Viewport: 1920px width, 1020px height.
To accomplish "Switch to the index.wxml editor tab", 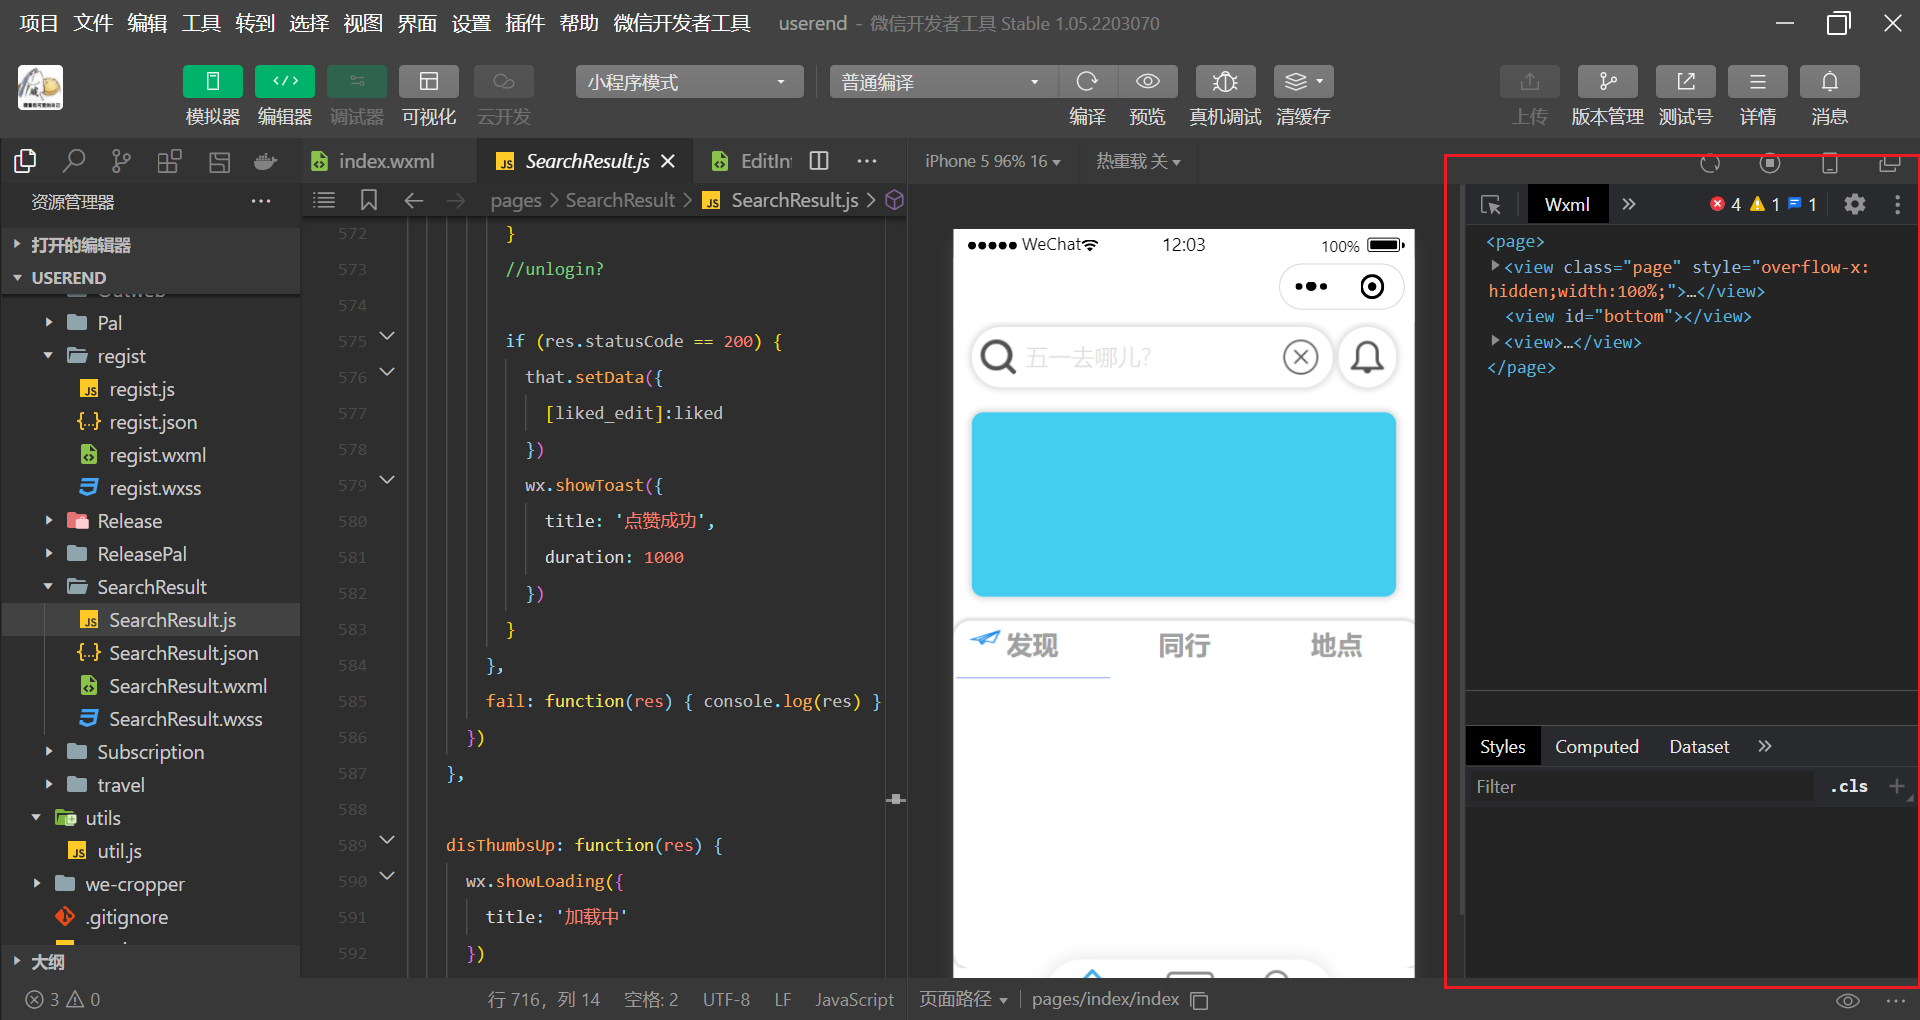I will [386, 161].
